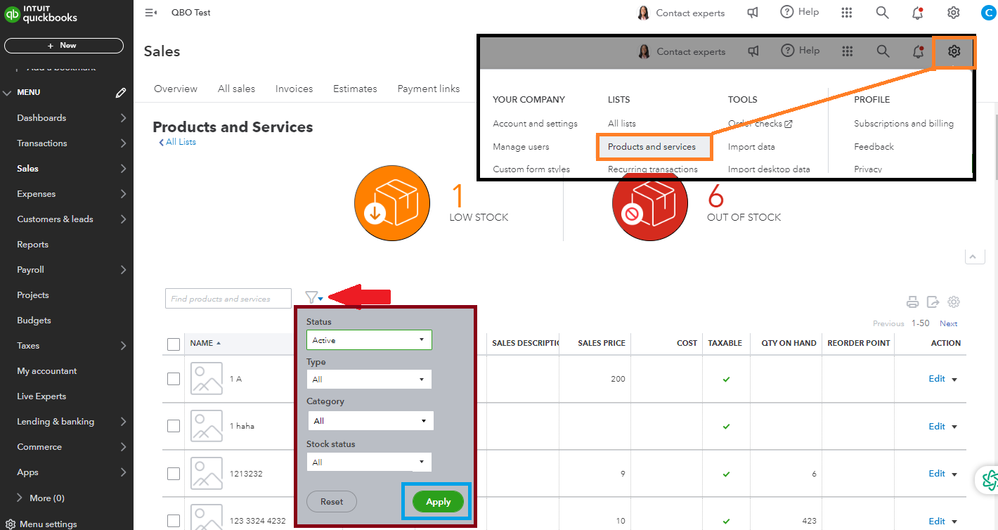Viewport: 998px width, 530px height.
Task: Export the products list to file
Action: [x=933, y=302]
